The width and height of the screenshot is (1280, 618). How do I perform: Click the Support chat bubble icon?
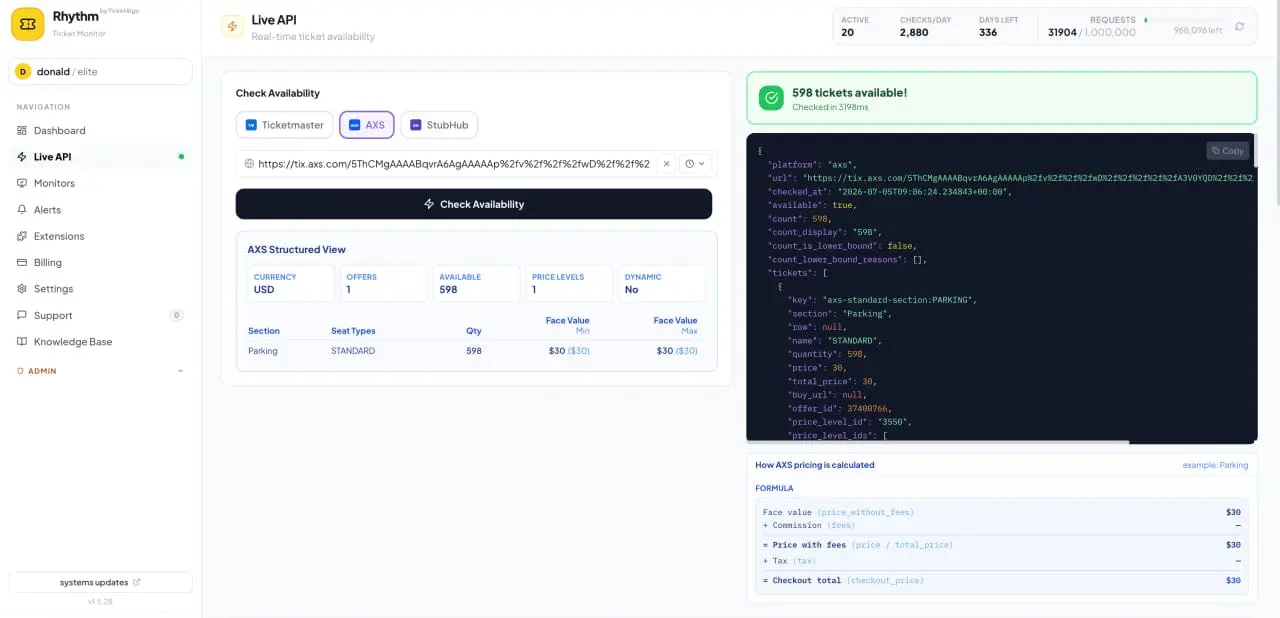pos(22,315)
